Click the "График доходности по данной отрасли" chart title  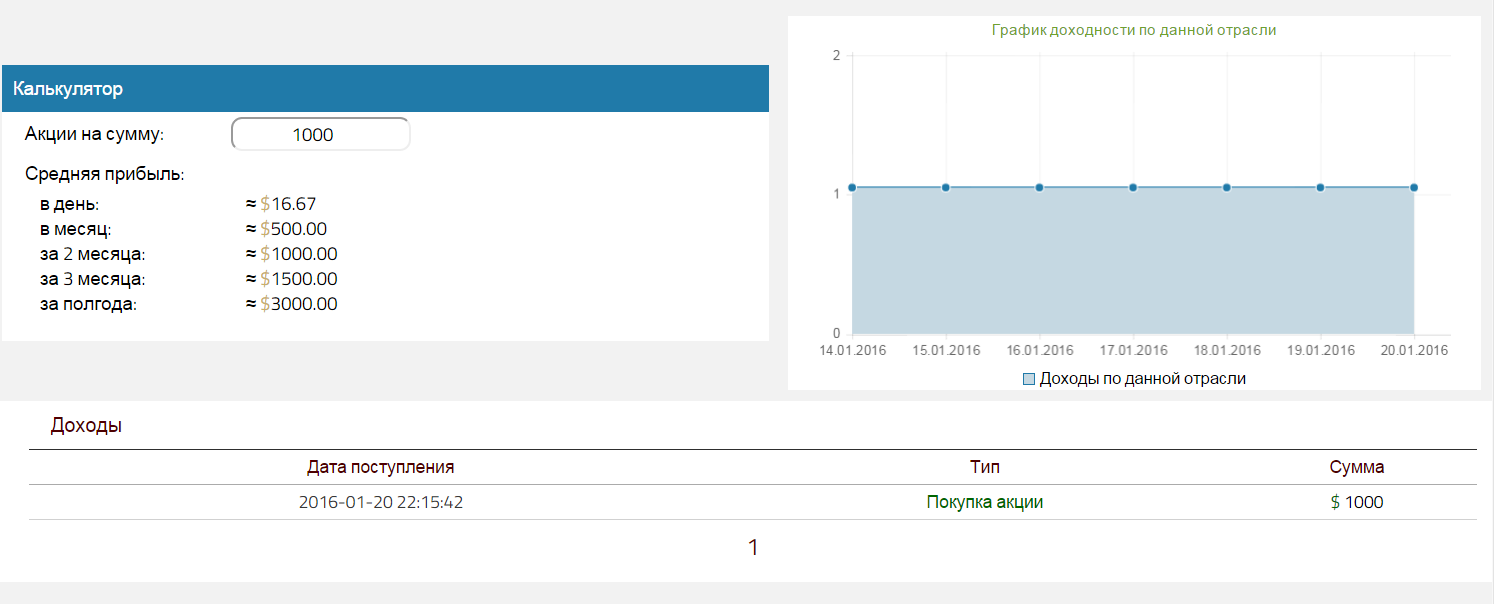click(x=1133, y=30)
